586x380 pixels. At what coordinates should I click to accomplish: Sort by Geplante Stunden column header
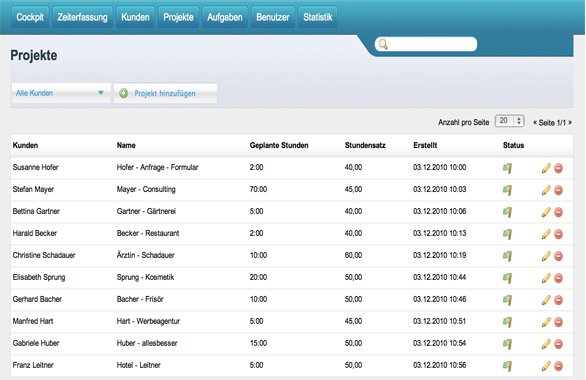(279, 145)
